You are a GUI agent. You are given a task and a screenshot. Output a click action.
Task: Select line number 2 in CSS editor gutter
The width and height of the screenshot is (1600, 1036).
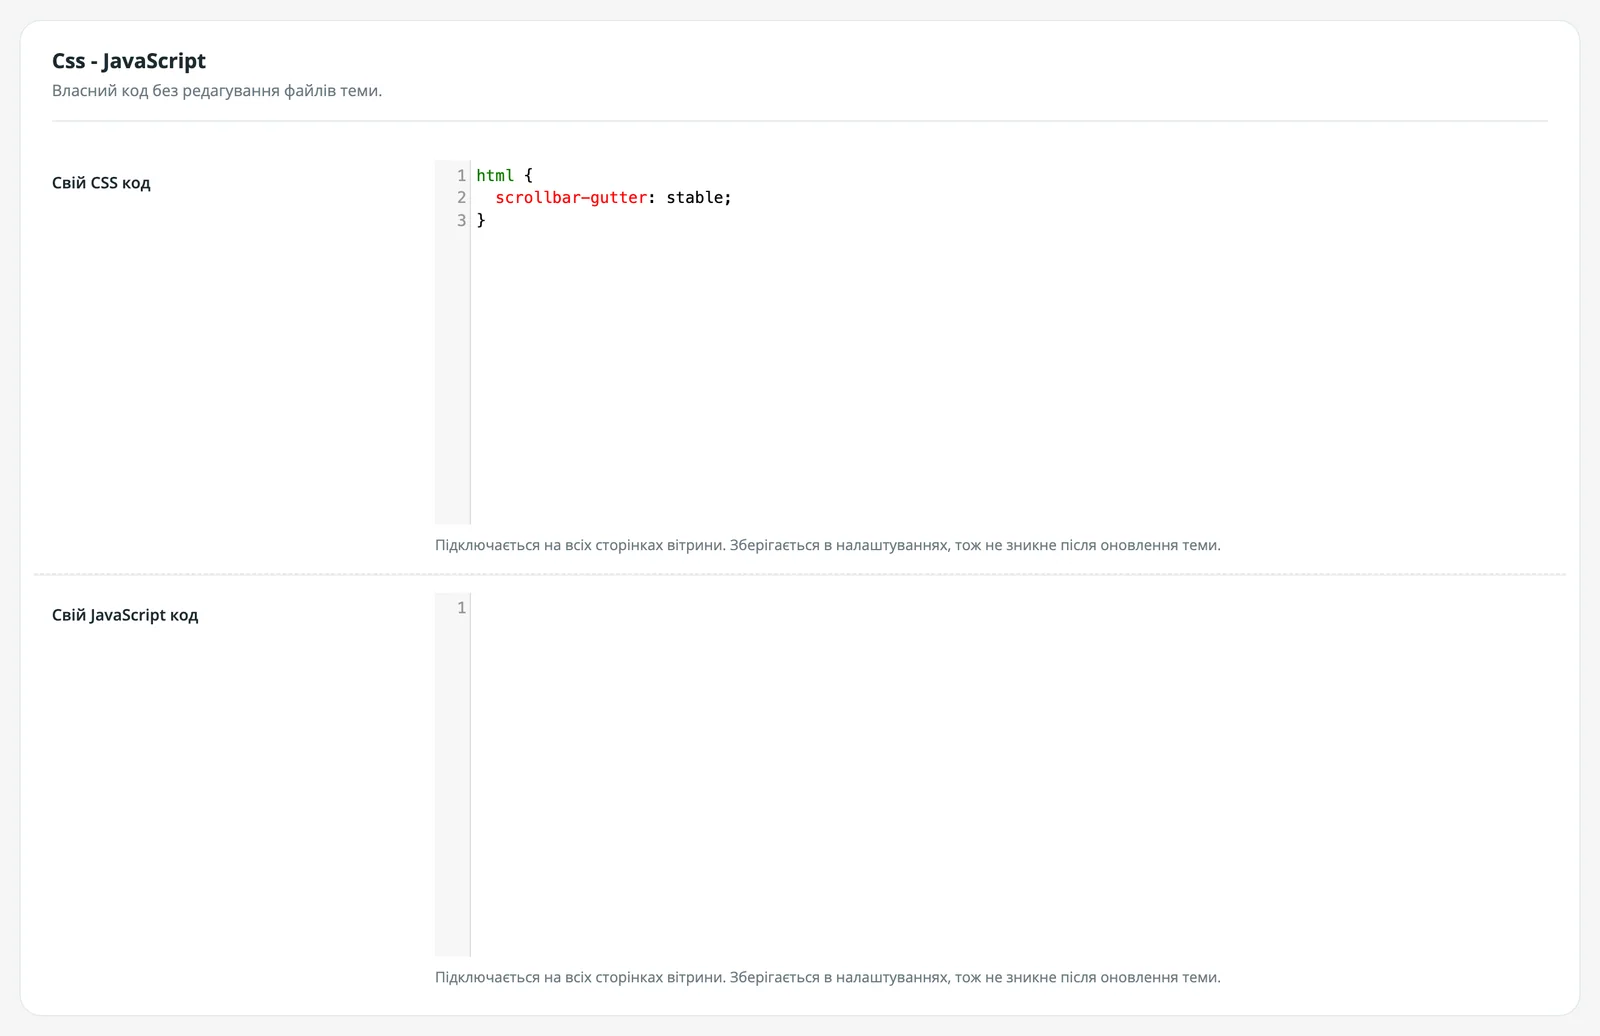[461, 198]
